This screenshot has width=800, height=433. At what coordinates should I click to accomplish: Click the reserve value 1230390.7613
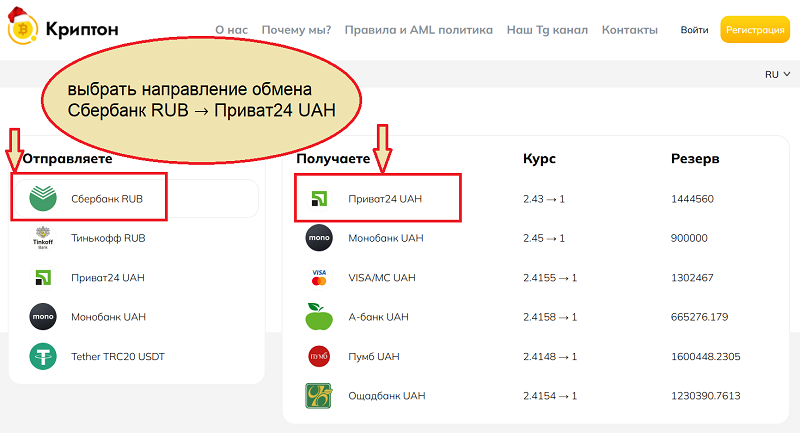pos(706,396)
